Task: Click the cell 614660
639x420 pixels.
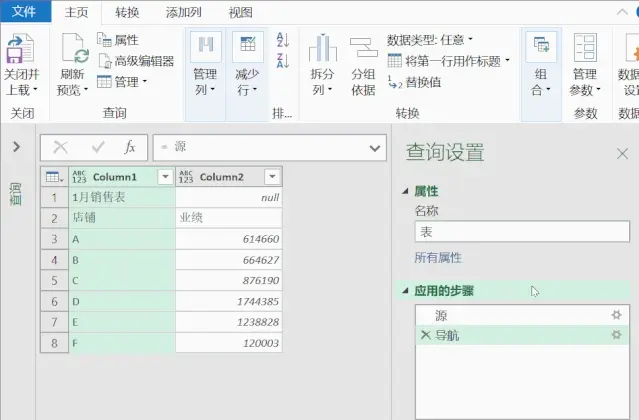Action: (229, 239)
